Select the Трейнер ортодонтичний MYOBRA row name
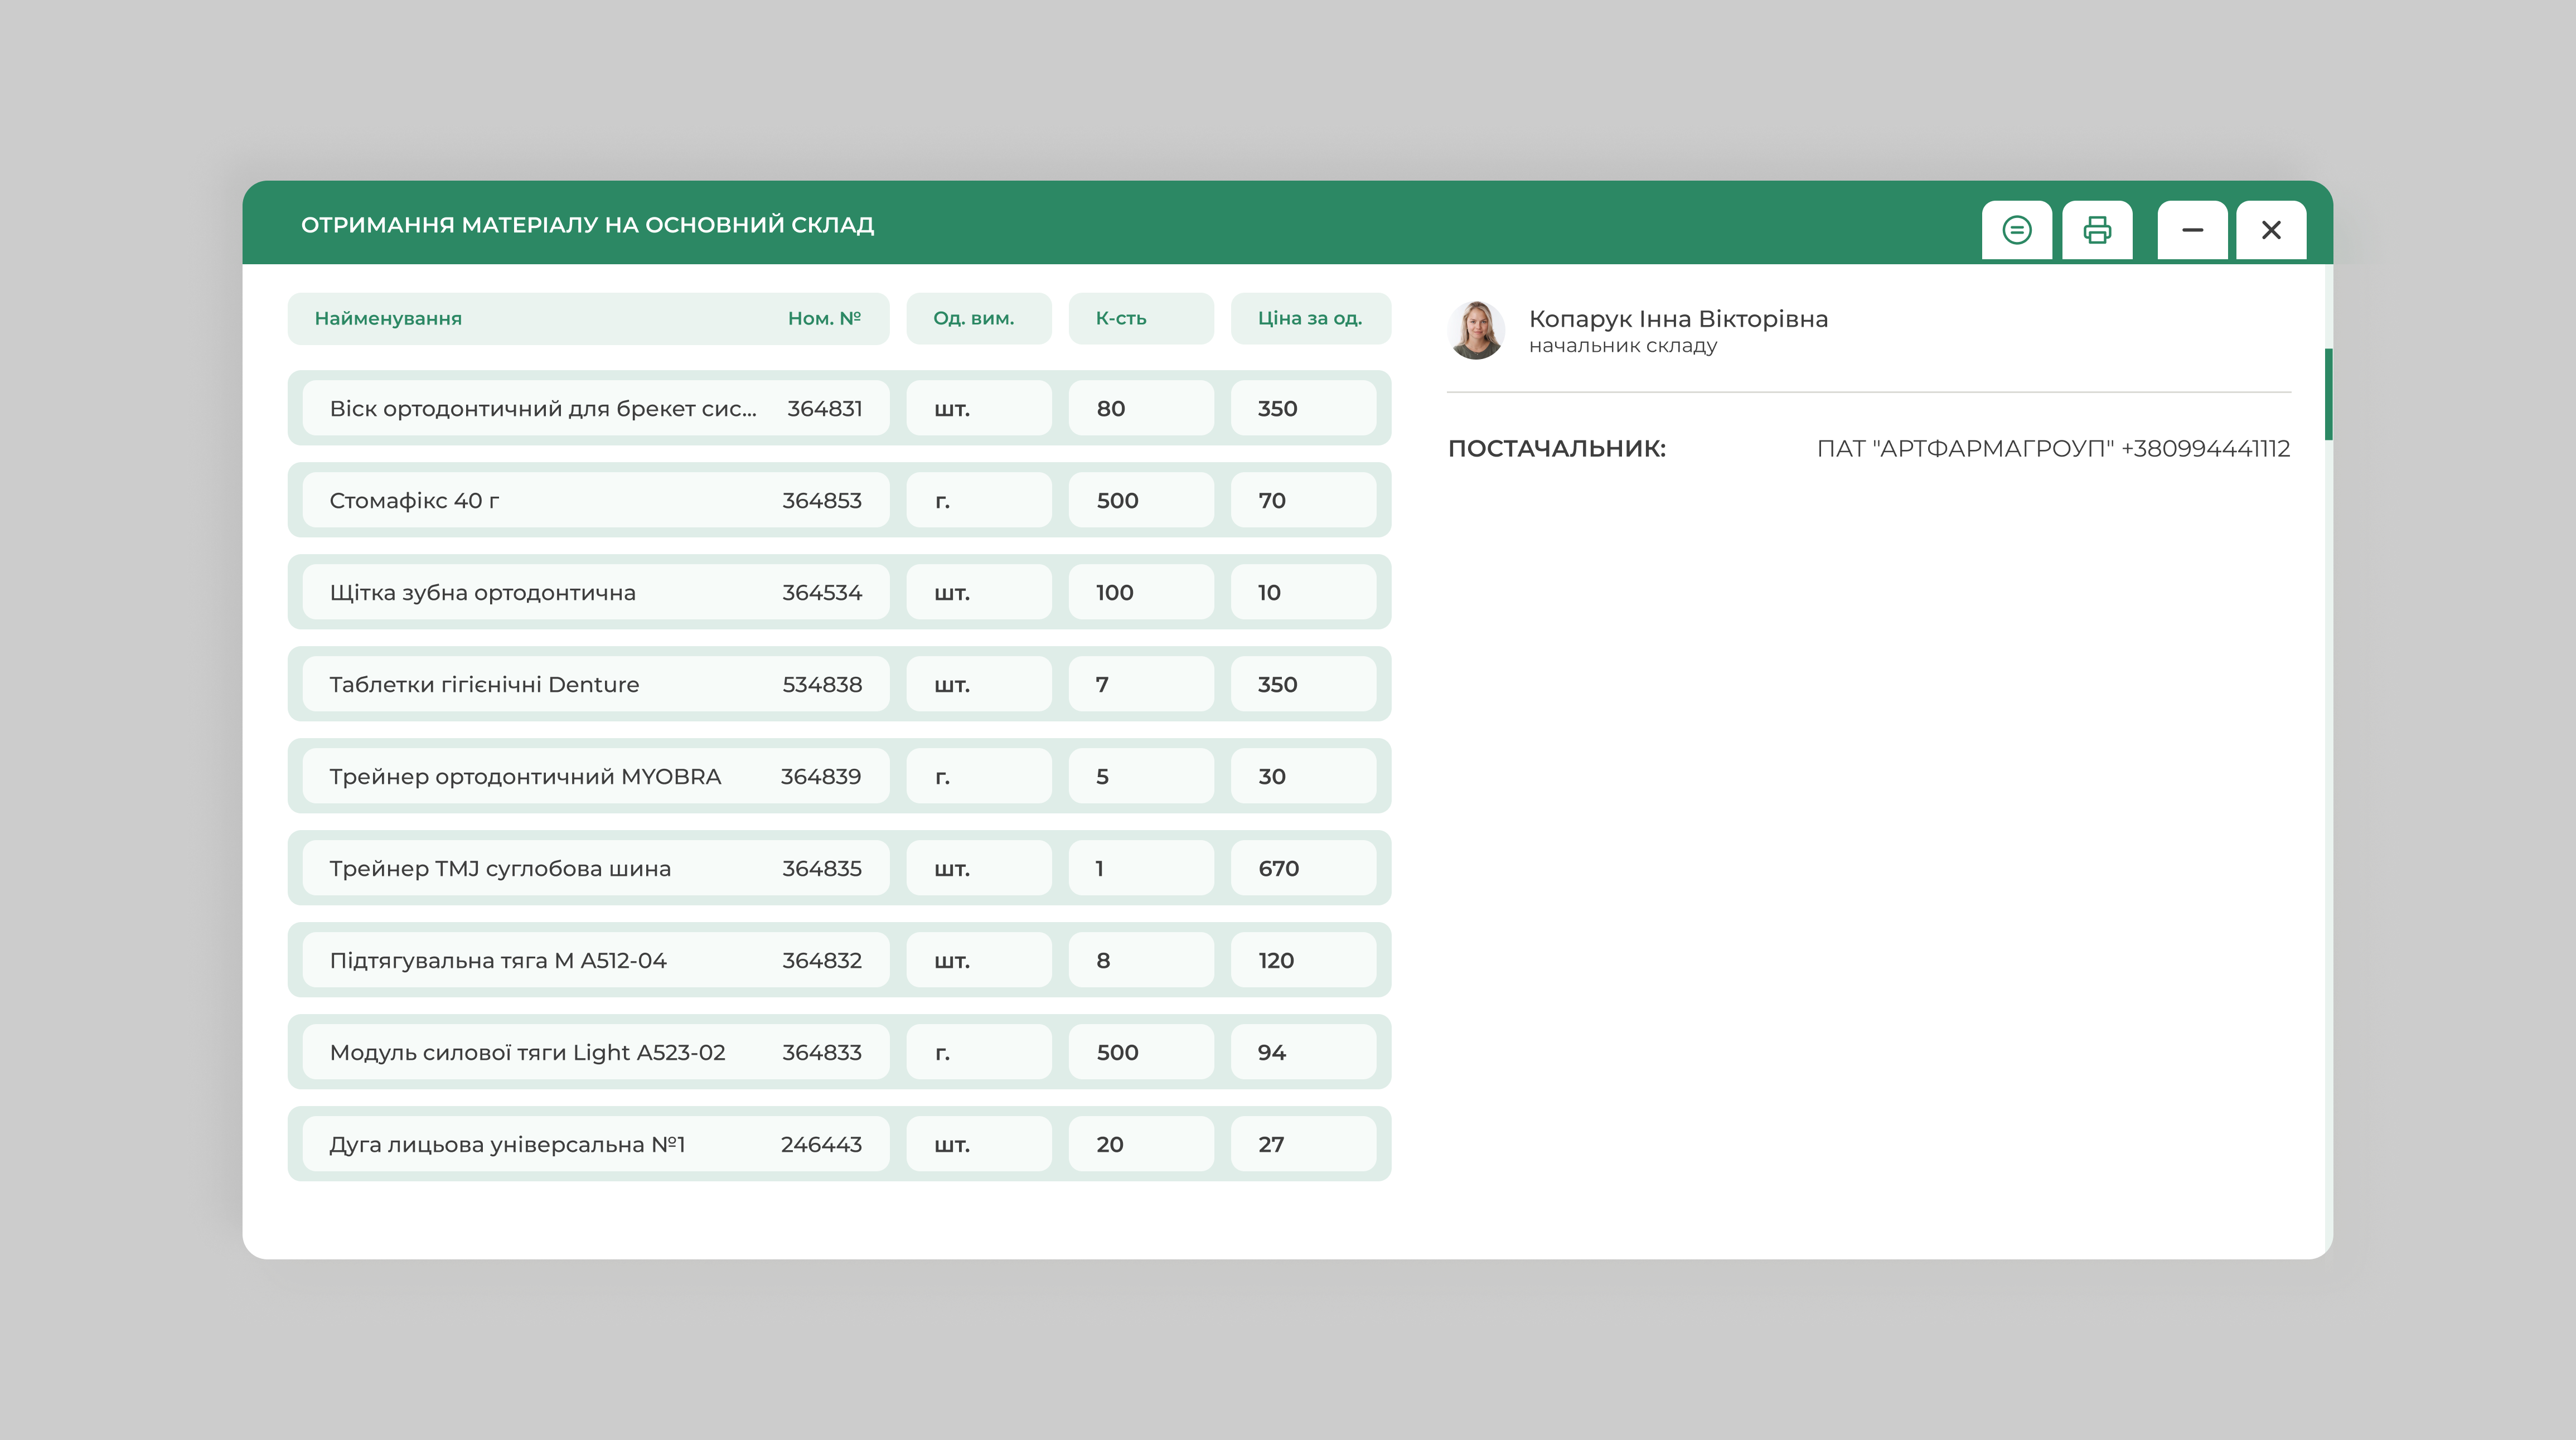 click(x=525, y=776)
